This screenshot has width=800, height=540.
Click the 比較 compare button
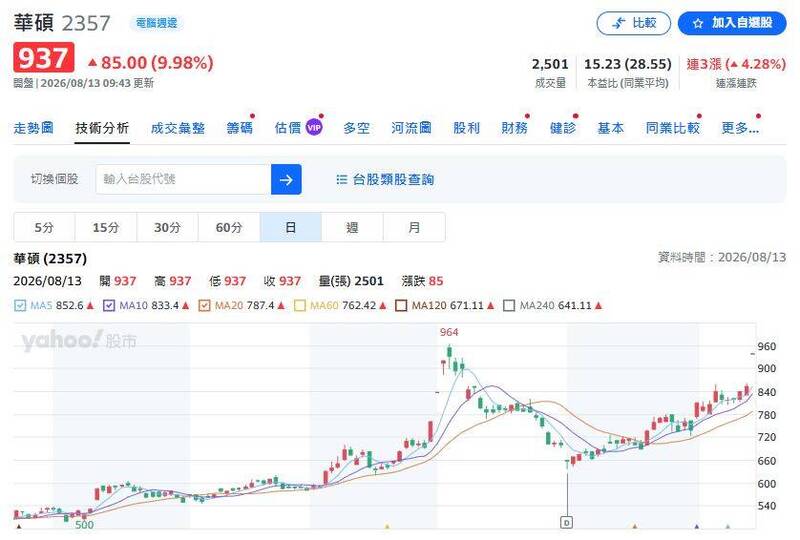coord(633,23)
